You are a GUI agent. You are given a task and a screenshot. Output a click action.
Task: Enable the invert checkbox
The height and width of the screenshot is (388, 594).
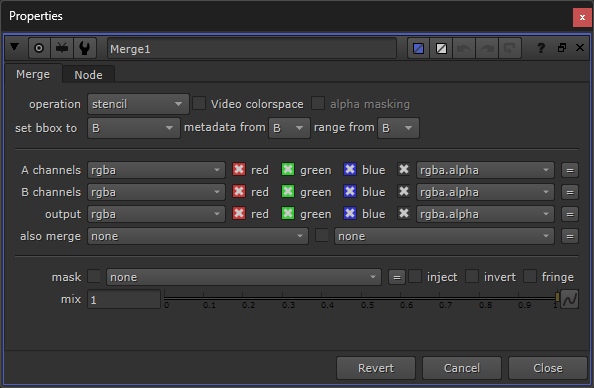(x=472, y=276)
